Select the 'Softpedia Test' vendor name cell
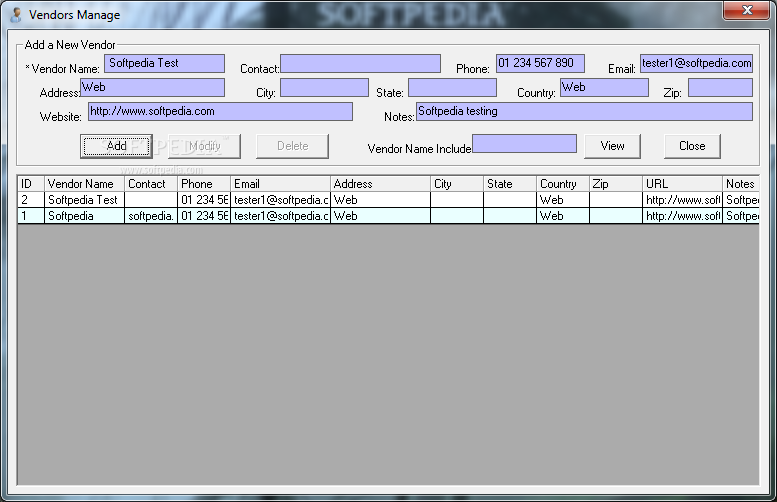Image resolution: width=777 pixels, height=502 pixels. [84, 200]
